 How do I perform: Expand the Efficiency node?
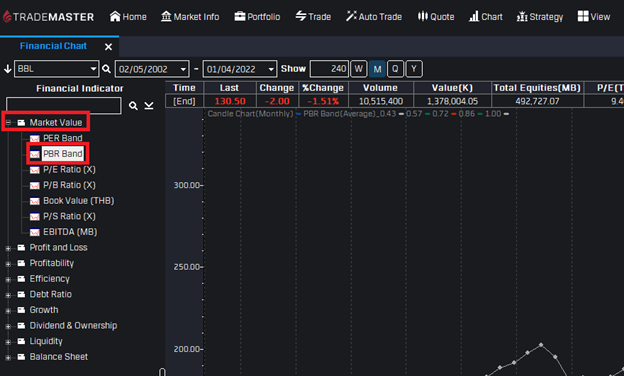[x=8, y=279]
